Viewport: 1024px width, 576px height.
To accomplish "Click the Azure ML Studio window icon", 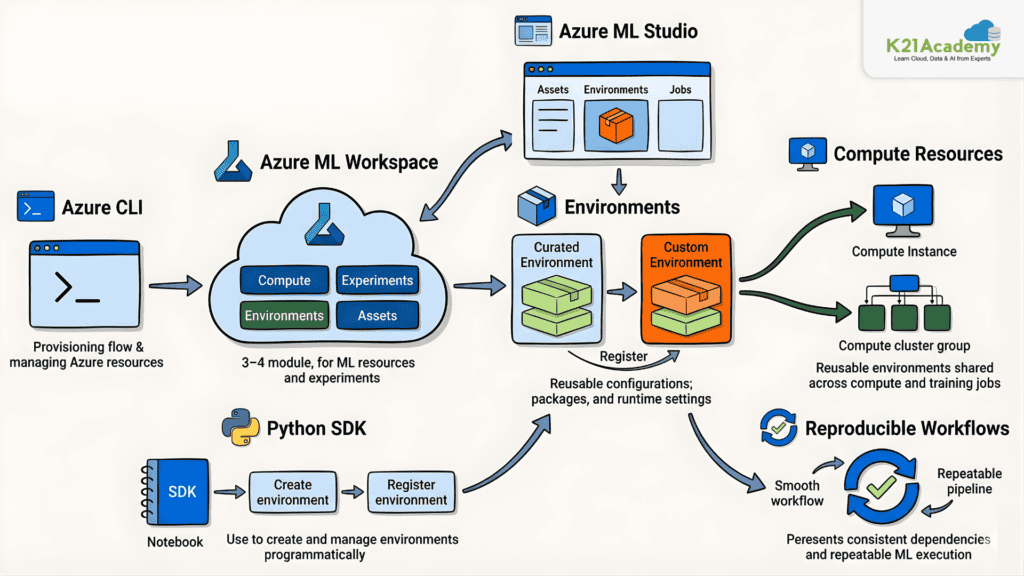I will [533, 31].
